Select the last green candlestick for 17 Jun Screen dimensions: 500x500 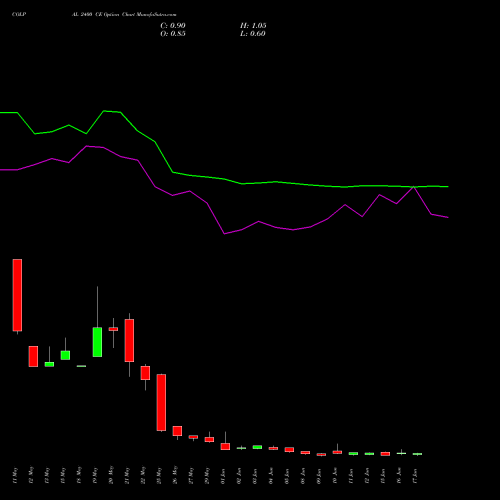[x=417, y=454]
